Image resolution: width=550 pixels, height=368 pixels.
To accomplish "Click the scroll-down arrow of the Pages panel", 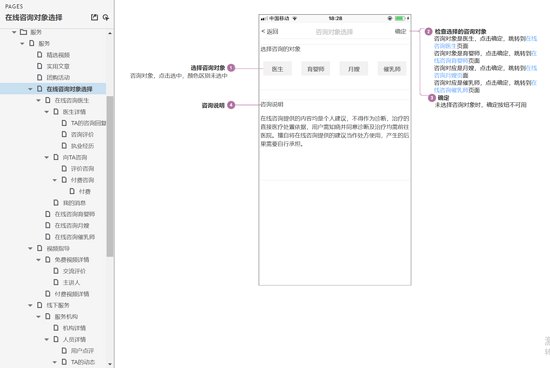I will (110, 364).
